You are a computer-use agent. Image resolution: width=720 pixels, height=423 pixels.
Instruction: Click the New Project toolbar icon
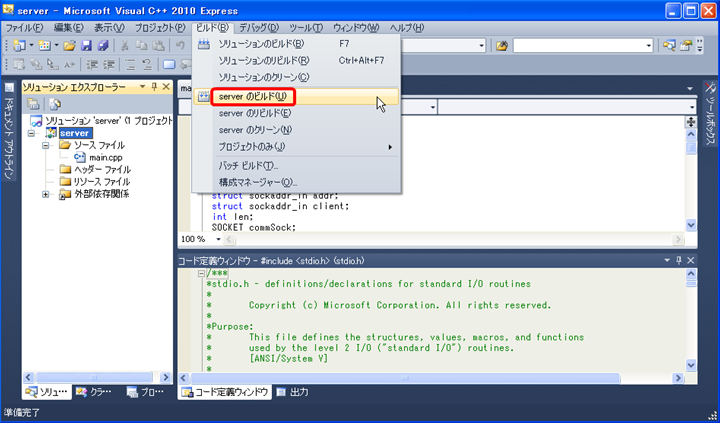point(20,45)
